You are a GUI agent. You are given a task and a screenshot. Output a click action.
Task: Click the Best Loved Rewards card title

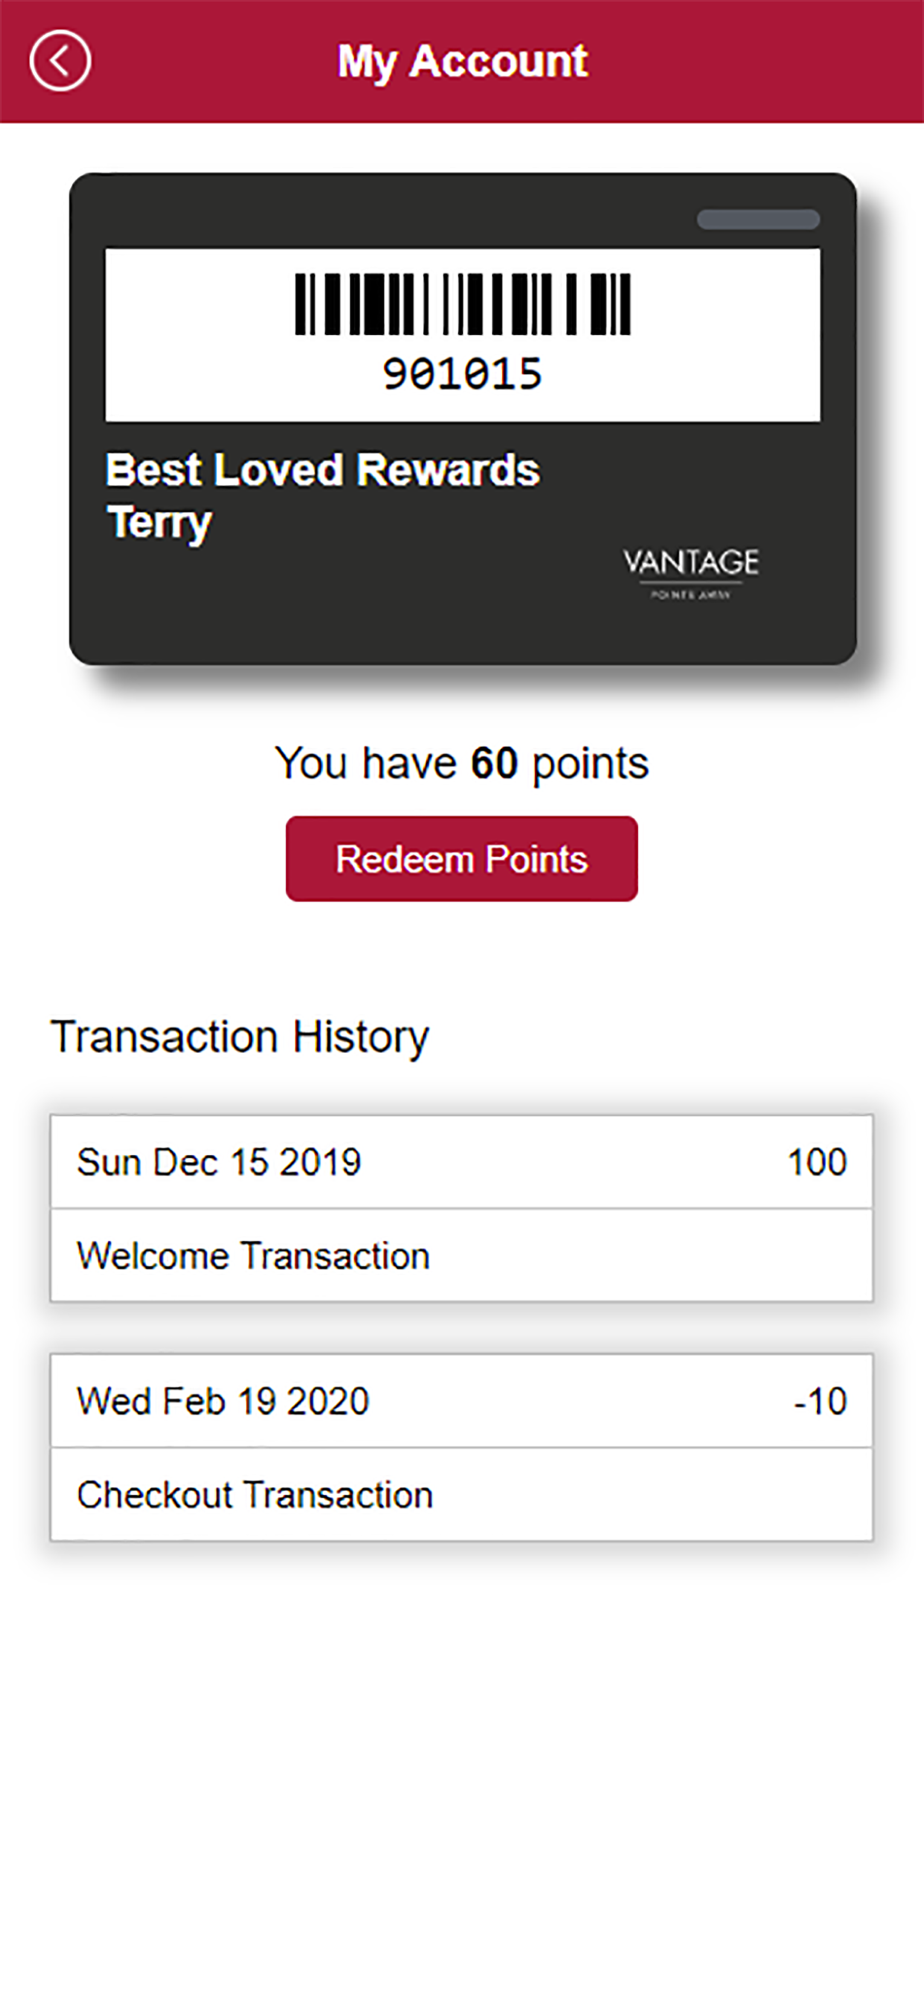tap(323, 470)
